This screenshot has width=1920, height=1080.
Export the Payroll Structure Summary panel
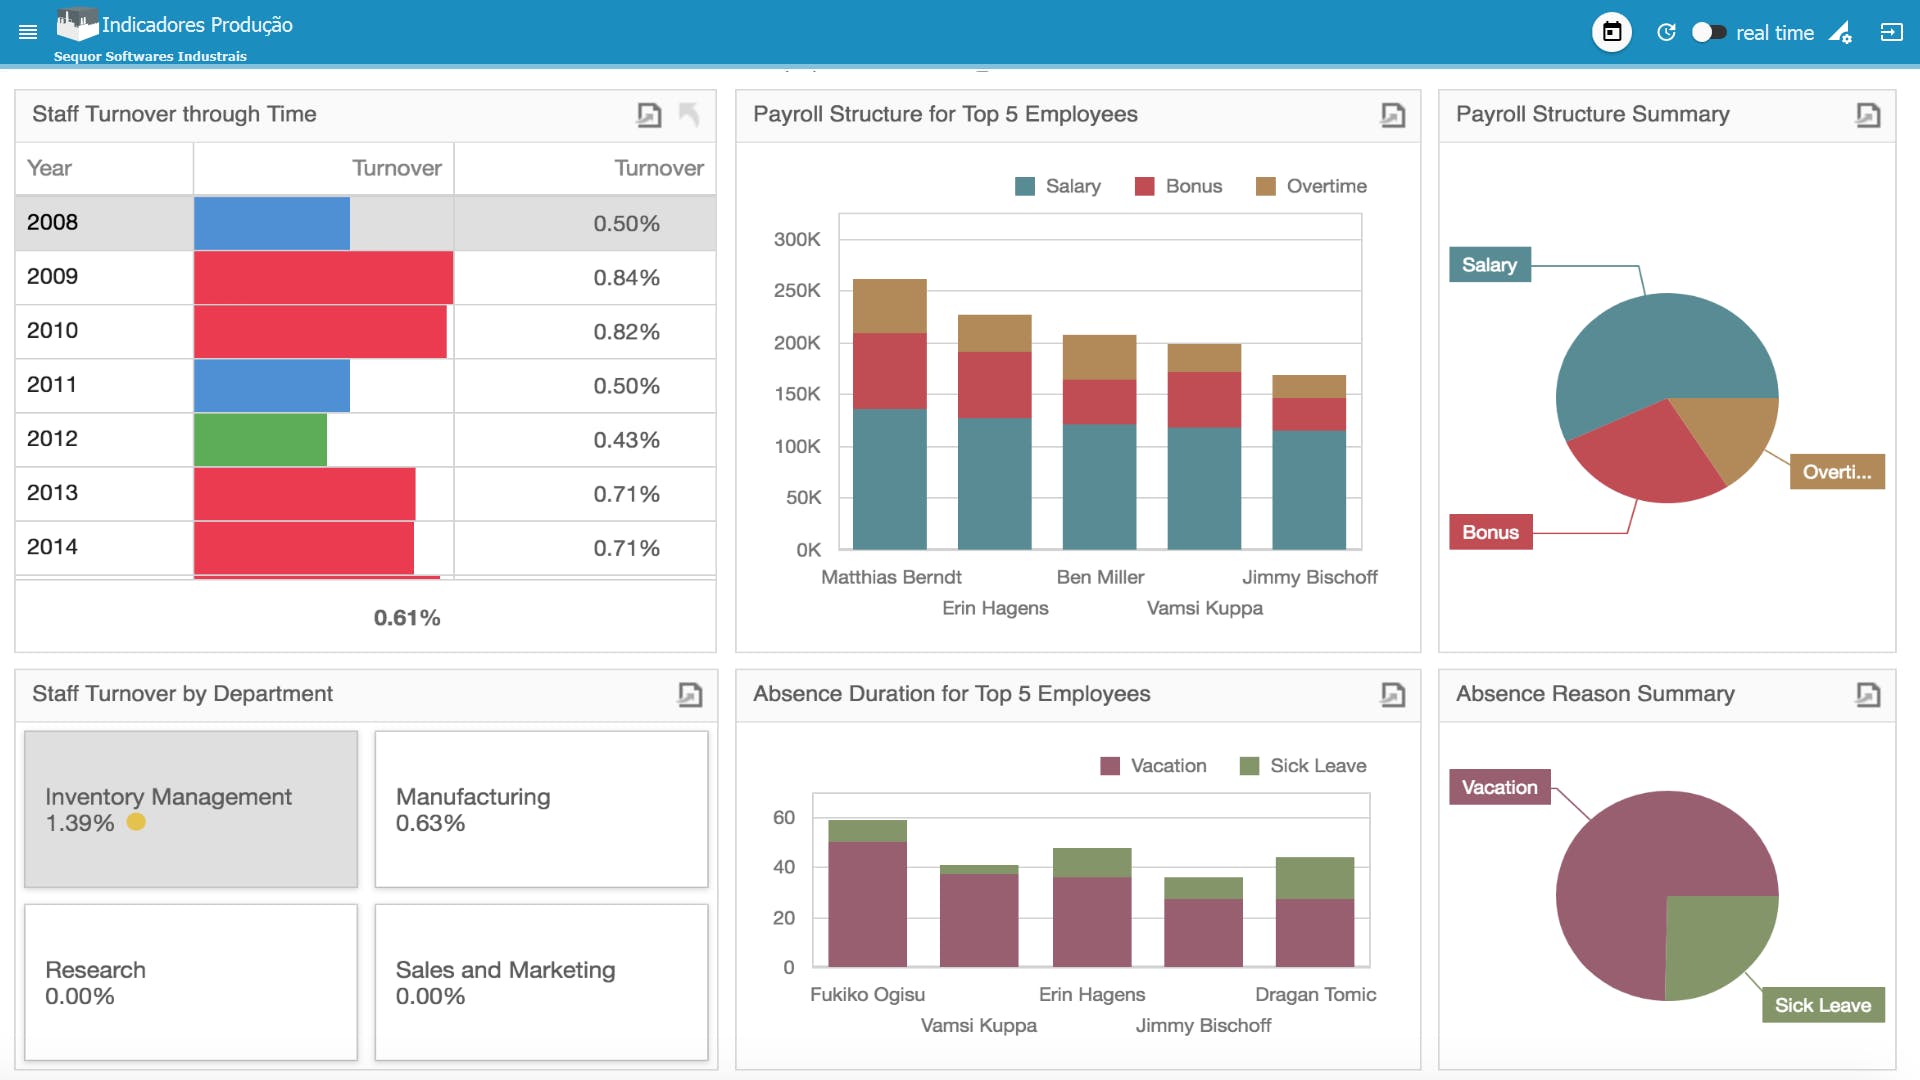tap(1868, 115)
